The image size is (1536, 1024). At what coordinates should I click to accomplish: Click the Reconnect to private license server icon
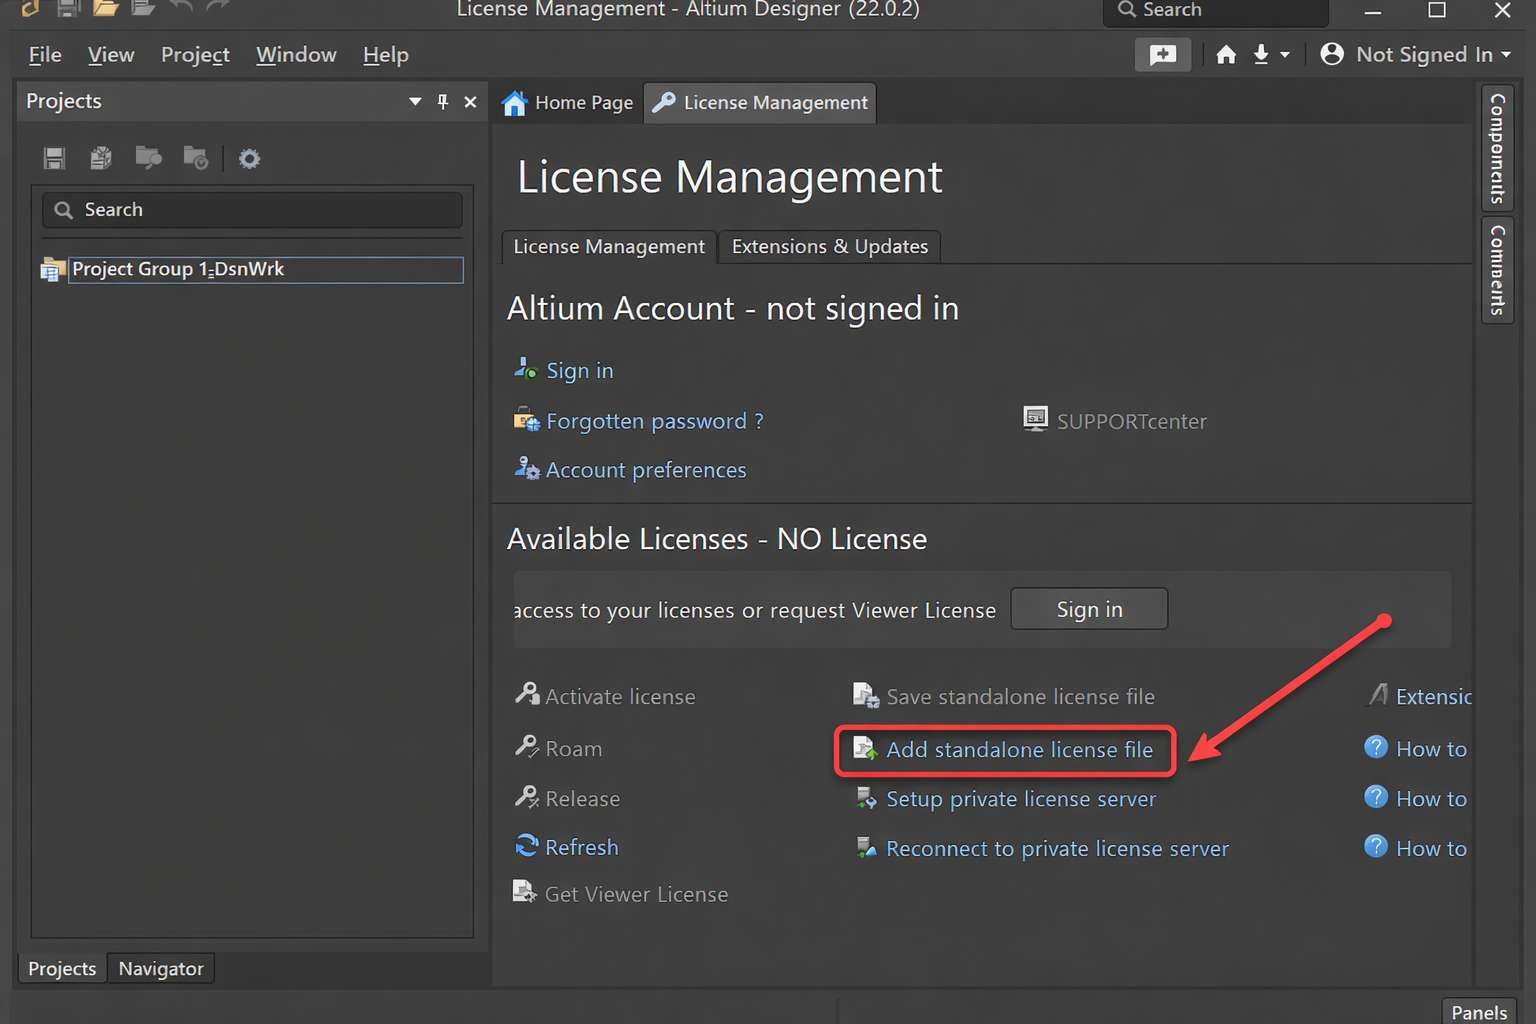866,848
